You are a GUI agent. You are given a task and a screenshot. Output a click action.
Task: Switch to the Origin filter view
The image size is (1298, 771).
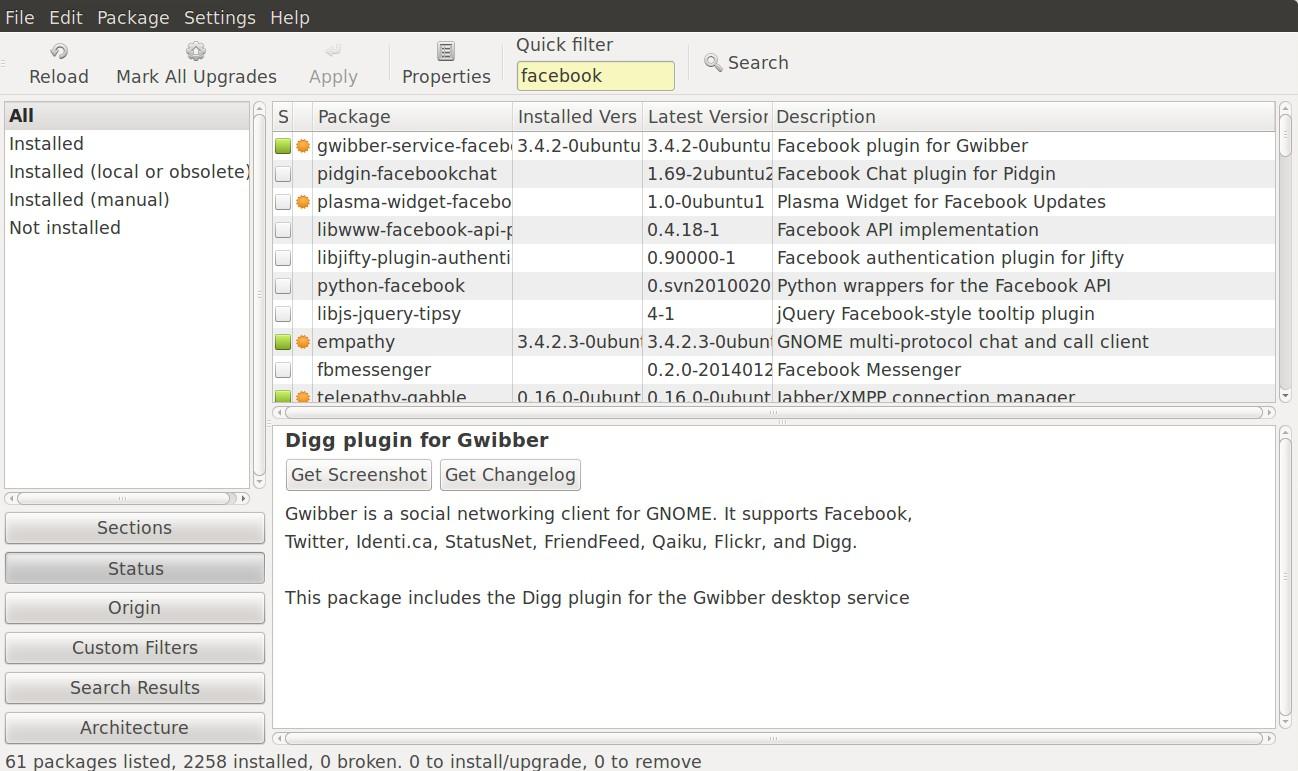coord(135,608)
